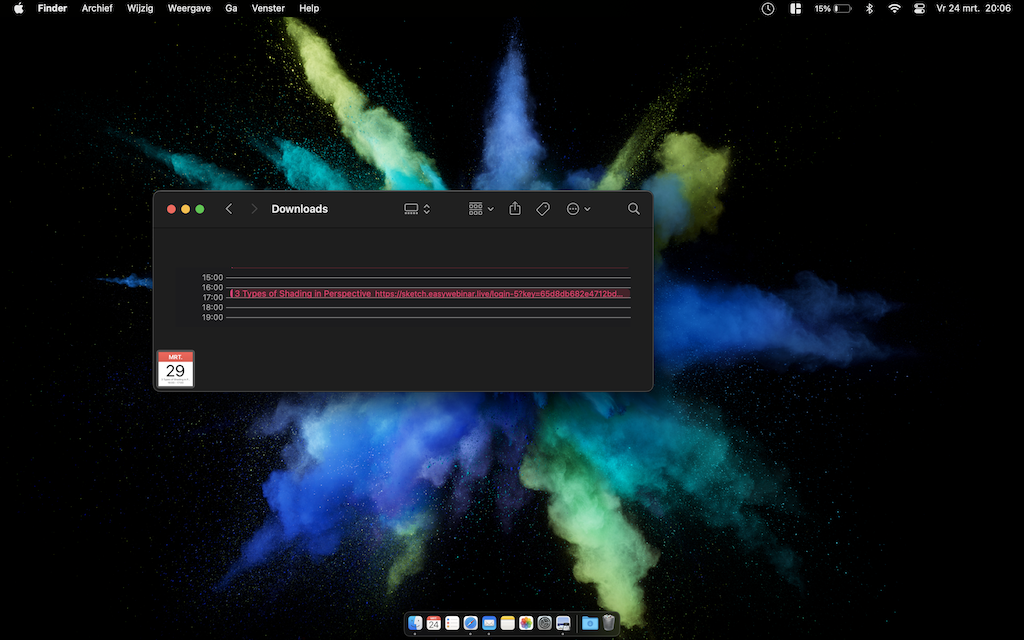Click the Downloads window title

300,209
